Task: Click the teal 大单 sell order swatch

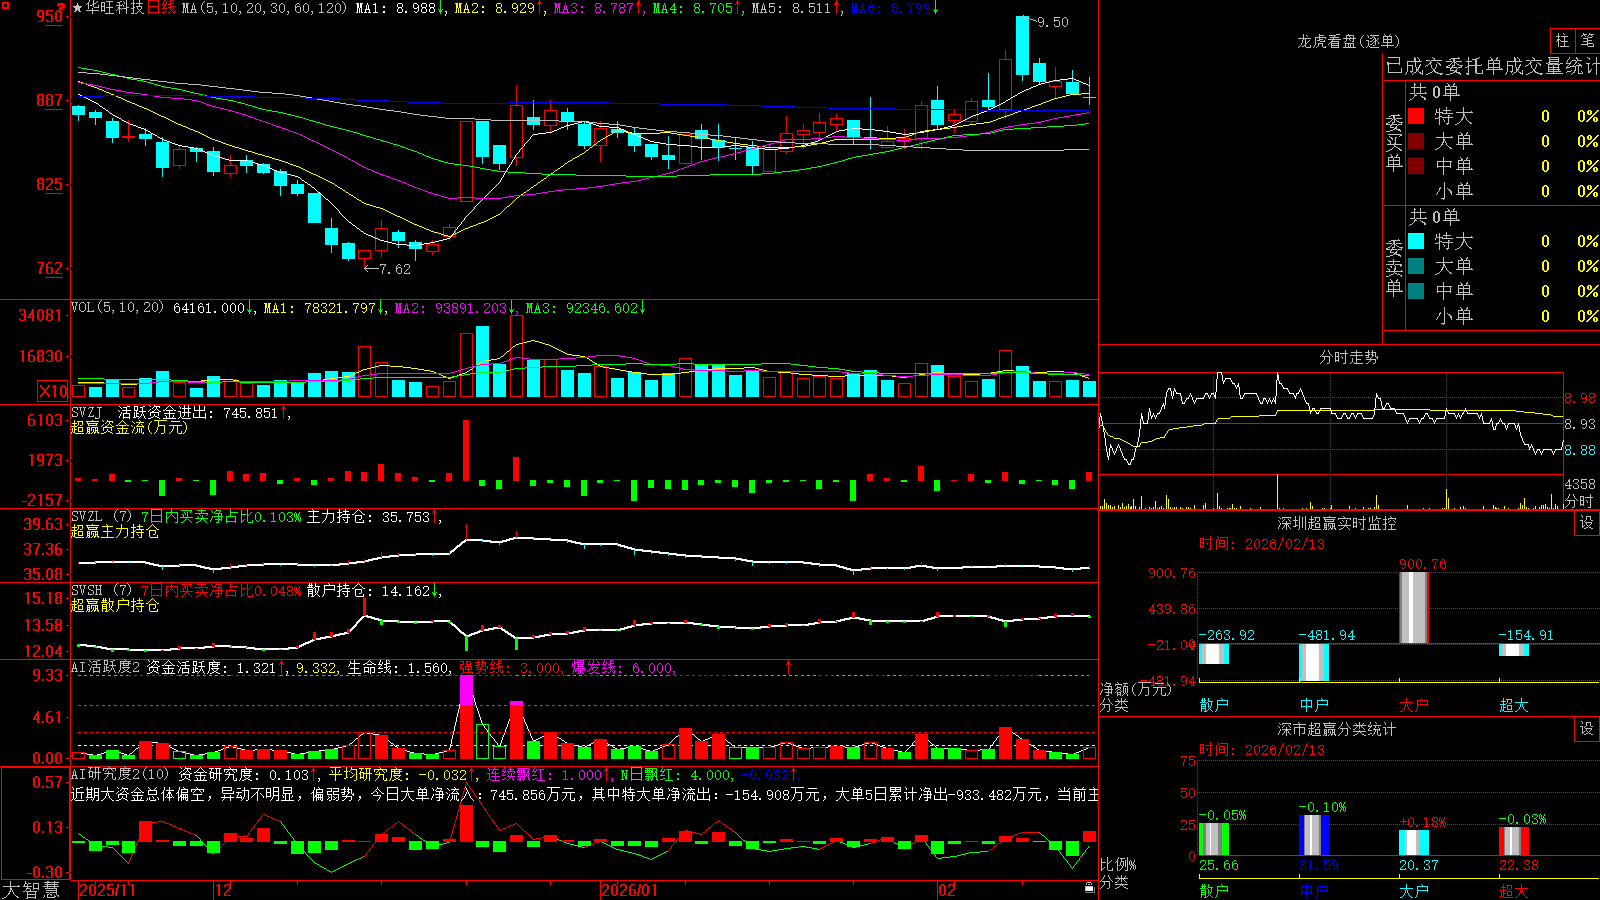Action: pyautogui.click(x=1416, y=266)
